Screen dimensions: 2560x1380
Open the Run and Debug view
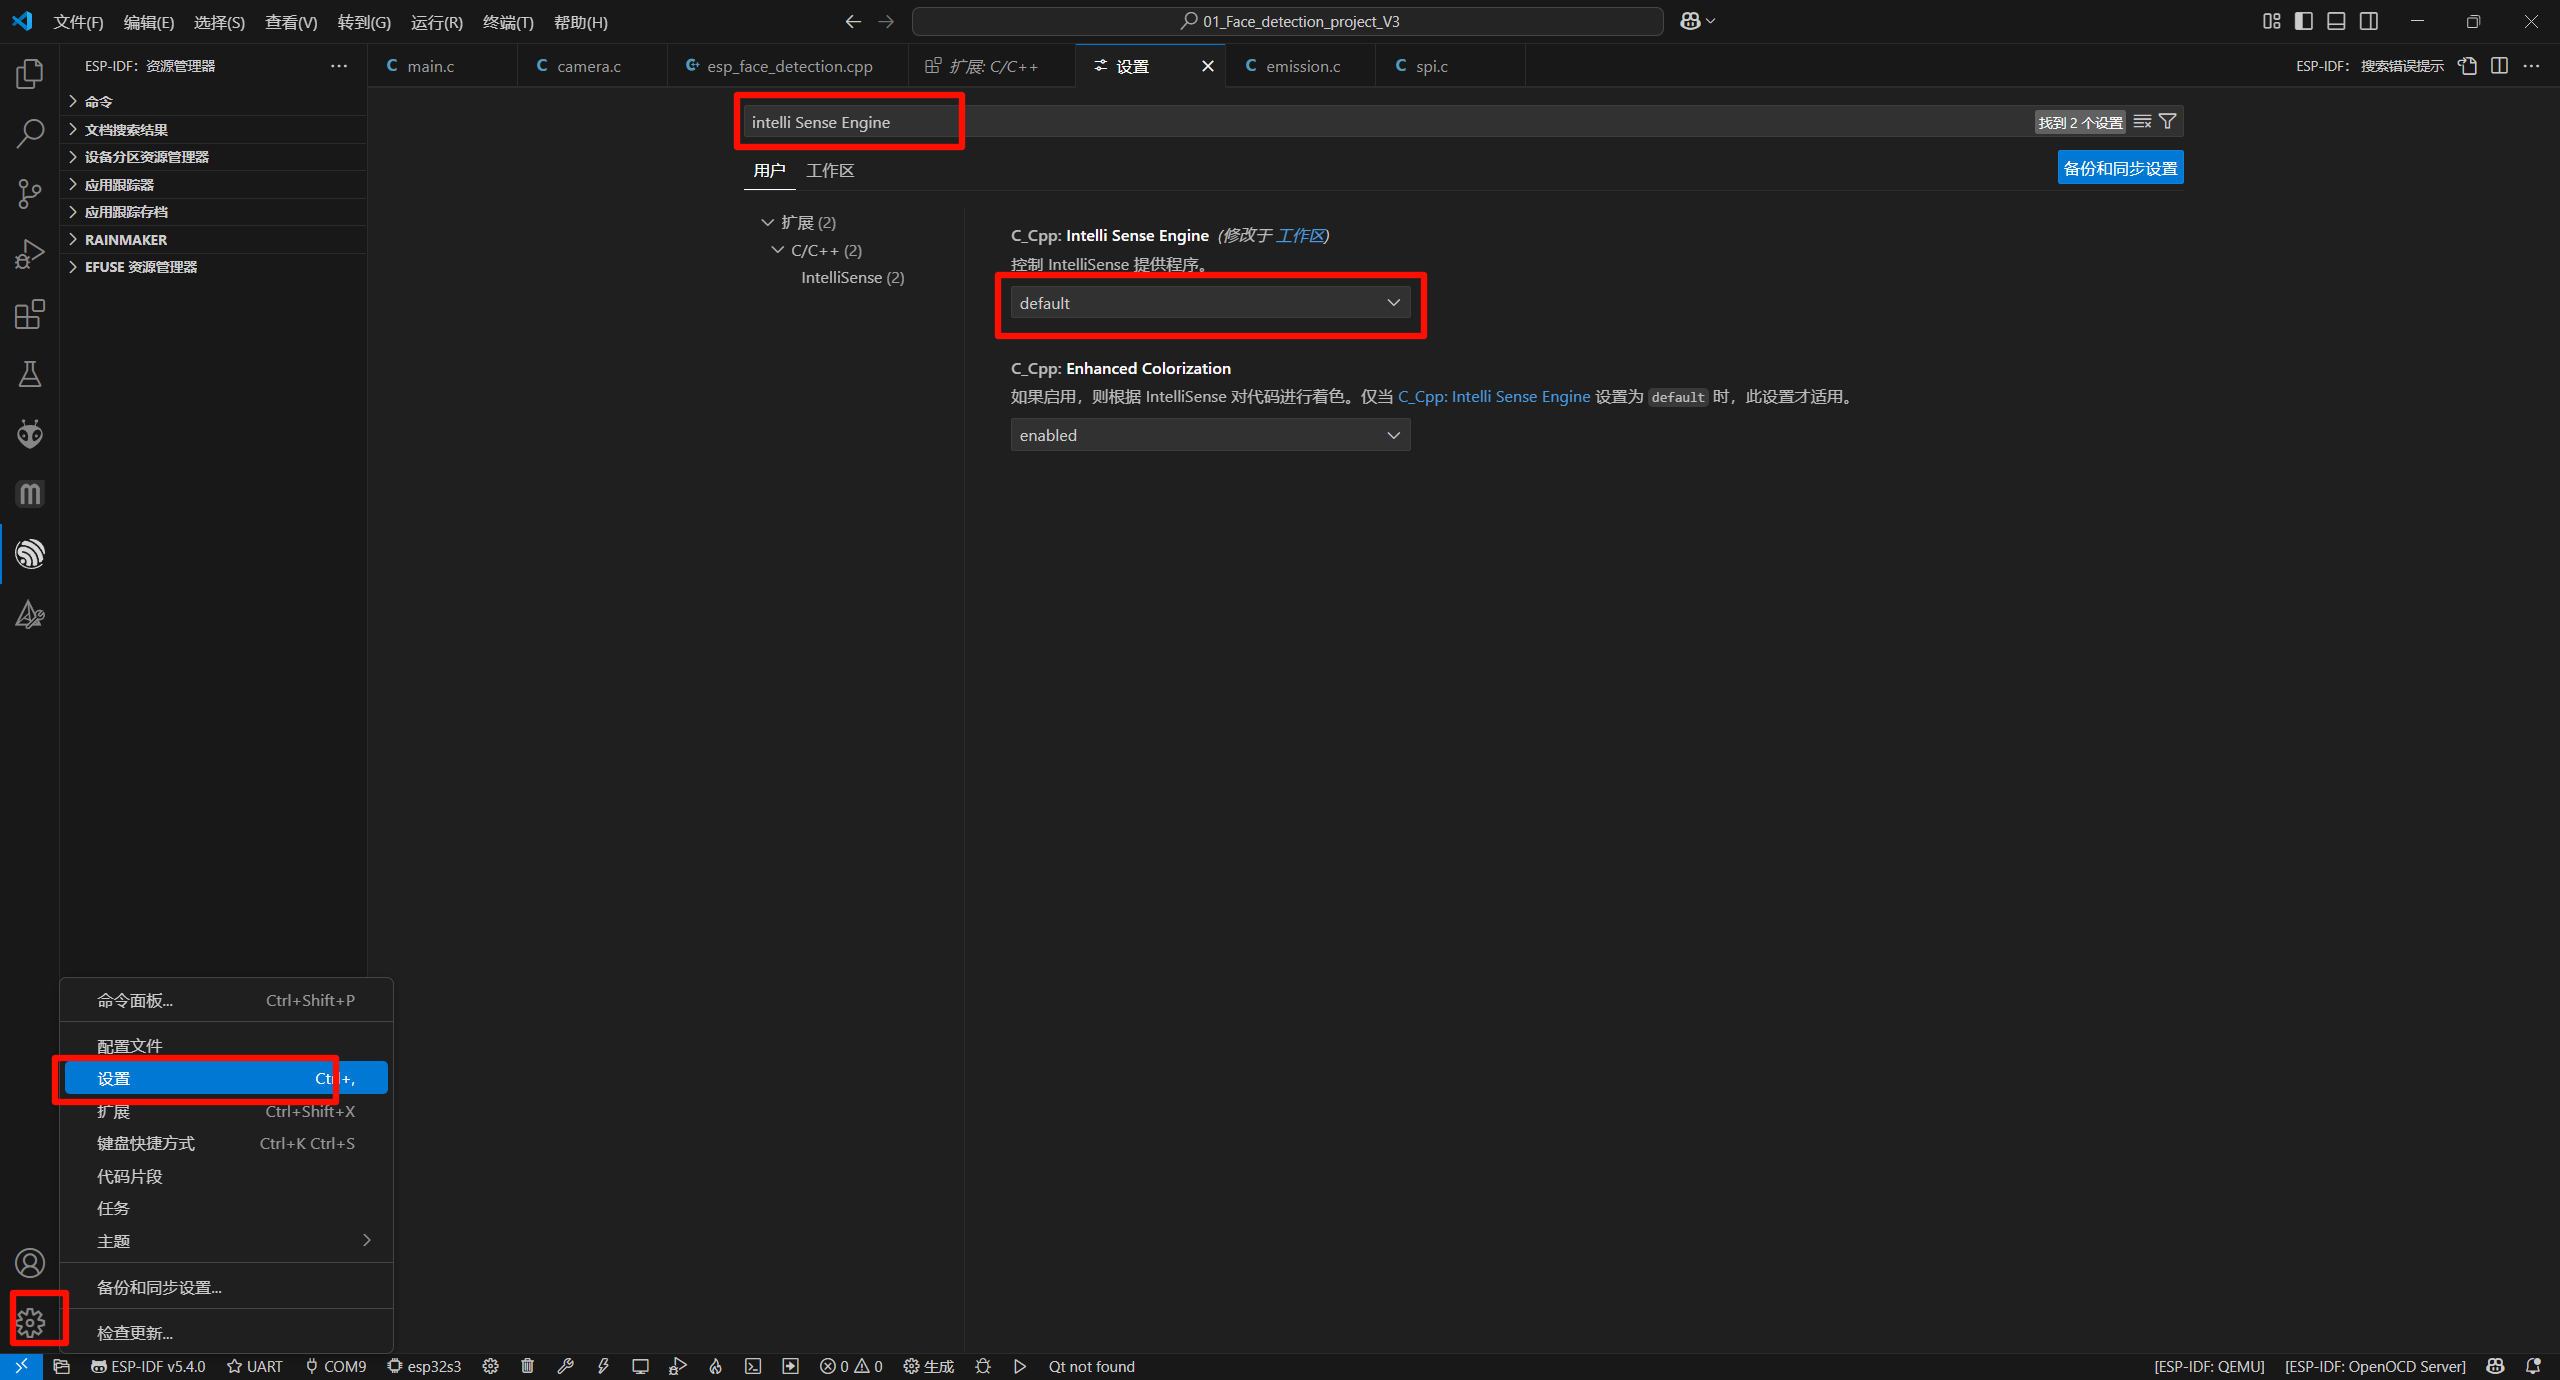click(x=30, y=254)
